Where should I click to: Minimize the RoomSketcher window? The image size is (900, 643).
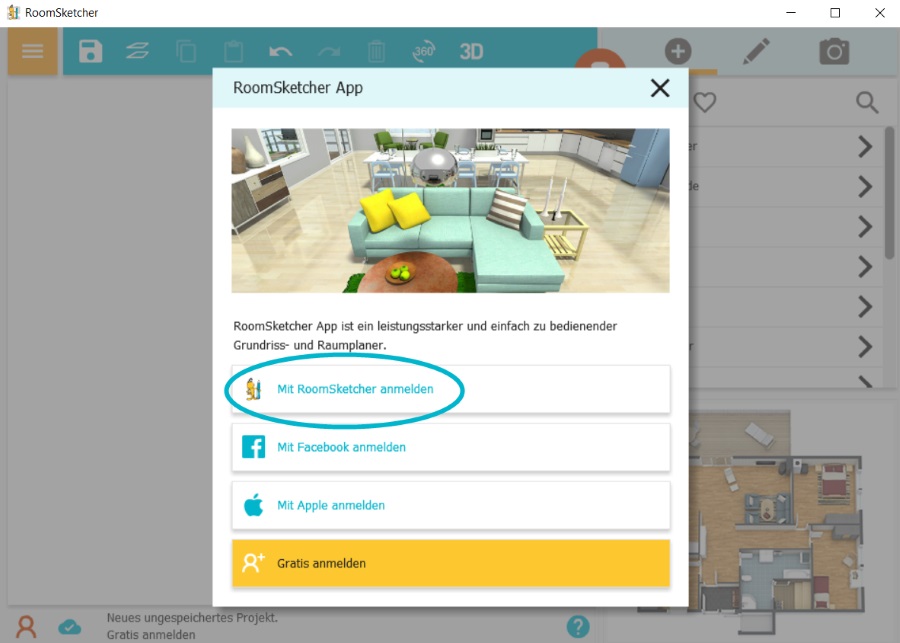tap(791, 13)
